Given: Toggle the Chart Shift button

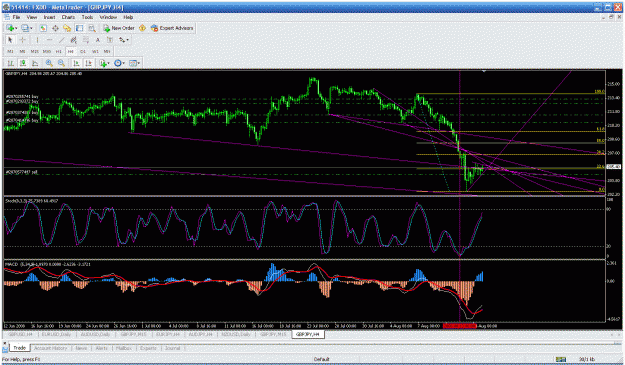Looking at the screenshot, I should (x=88, y=63).
